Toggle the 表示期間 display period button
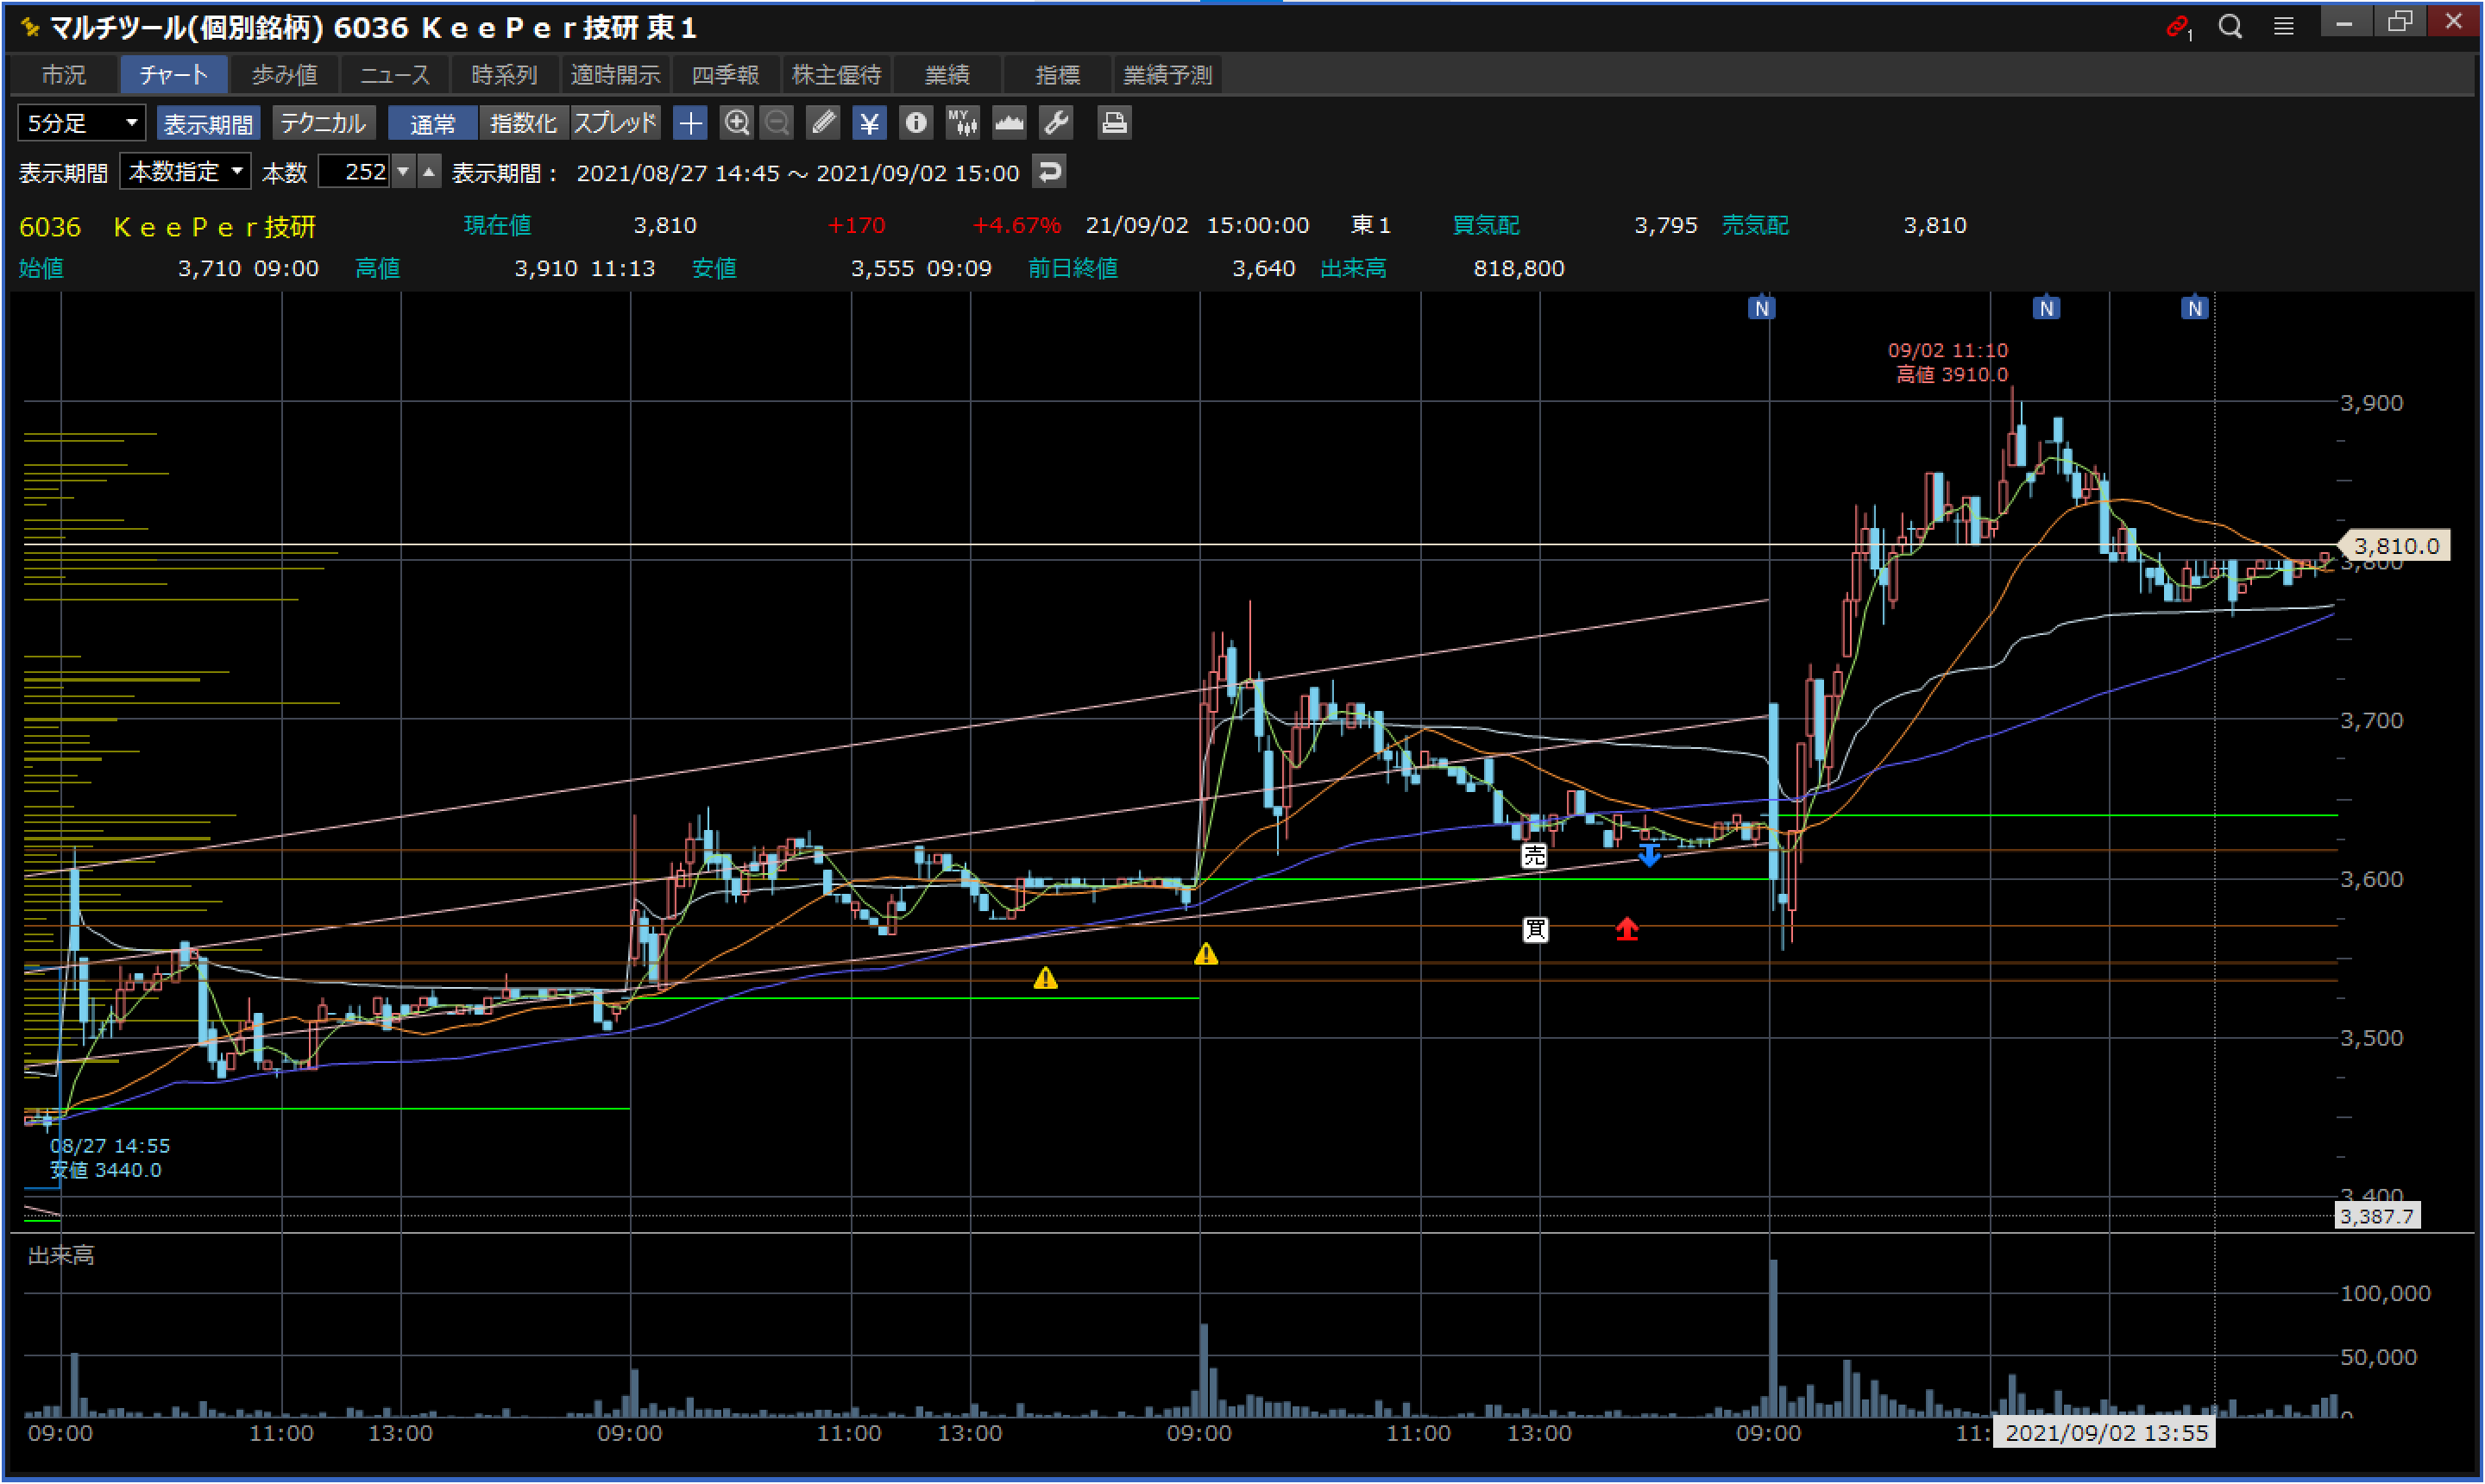Screen dimensions: 2485x1484 pos(208,123)
